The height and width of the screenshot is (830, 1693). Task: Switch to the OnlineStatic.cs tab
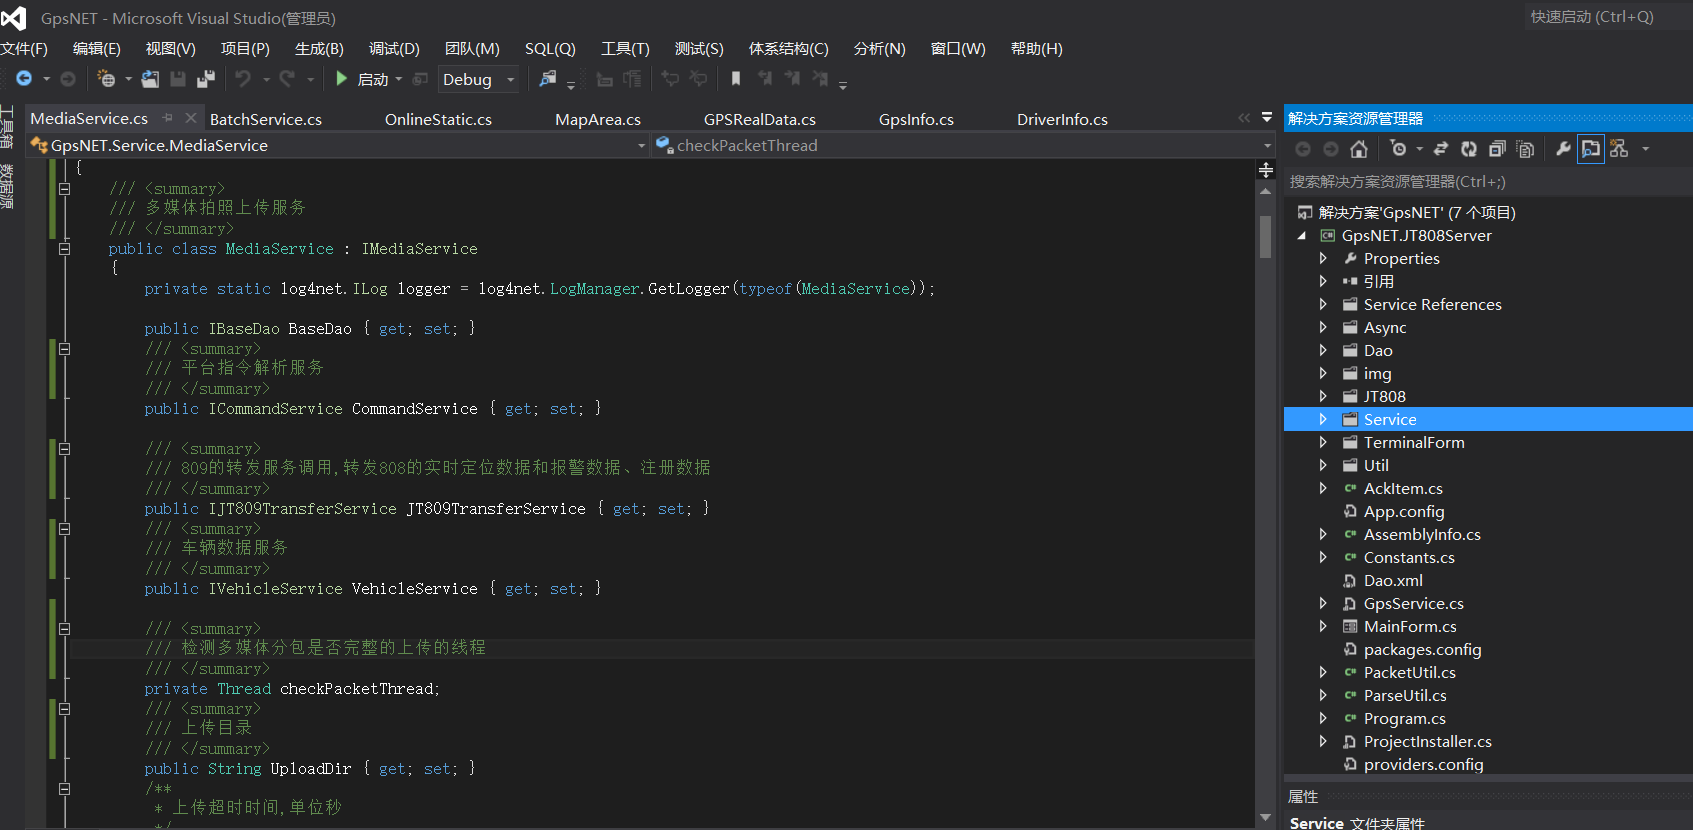(x=438, y=119)
